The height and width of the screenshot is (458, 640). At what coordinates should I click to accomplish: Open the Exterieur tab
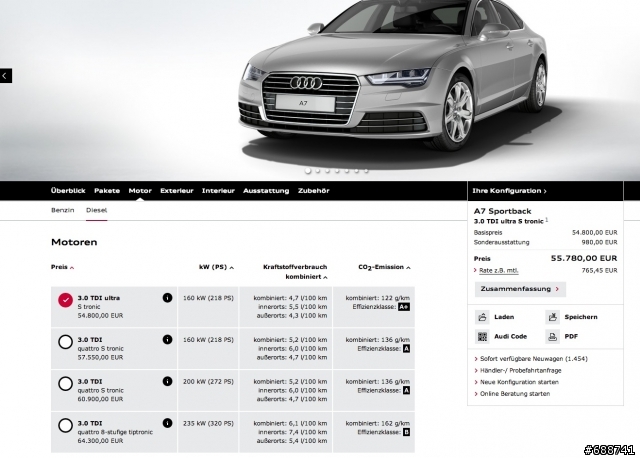(177, 191)
